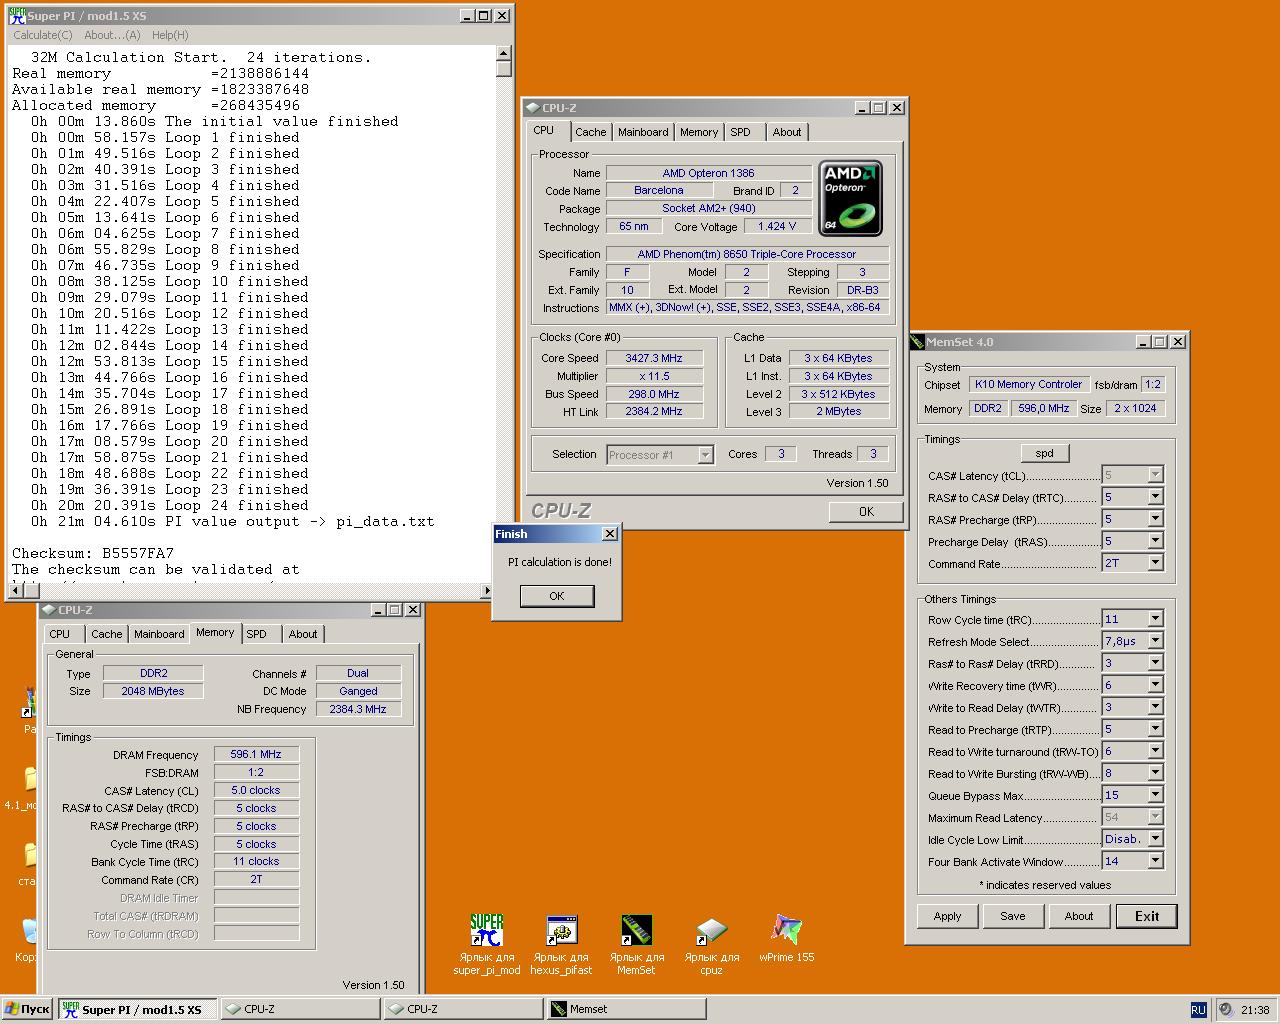Select Mainboard tab in lower CPU-Z window
The image size is (1280, 1024).
point(159,634)
